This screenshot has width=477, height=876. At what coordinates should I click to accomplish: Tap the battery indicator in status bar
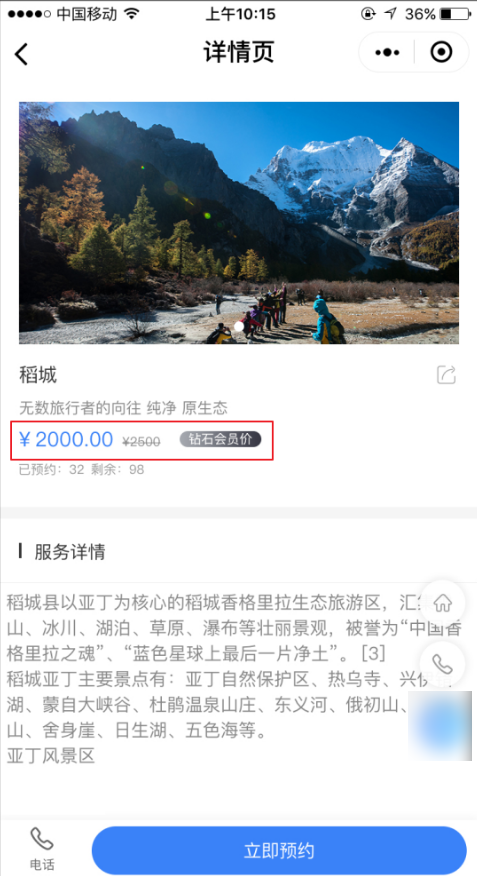(455, 14)
